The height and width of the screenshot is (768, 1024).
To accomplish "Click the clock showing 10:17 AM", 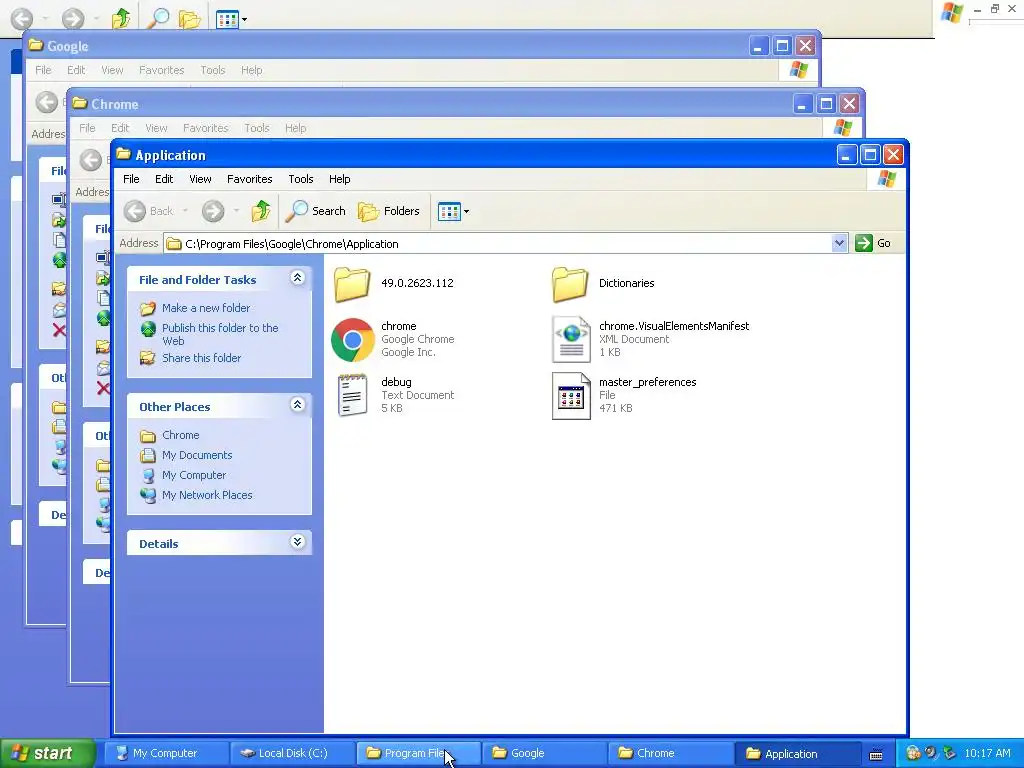I will (987, 753).
